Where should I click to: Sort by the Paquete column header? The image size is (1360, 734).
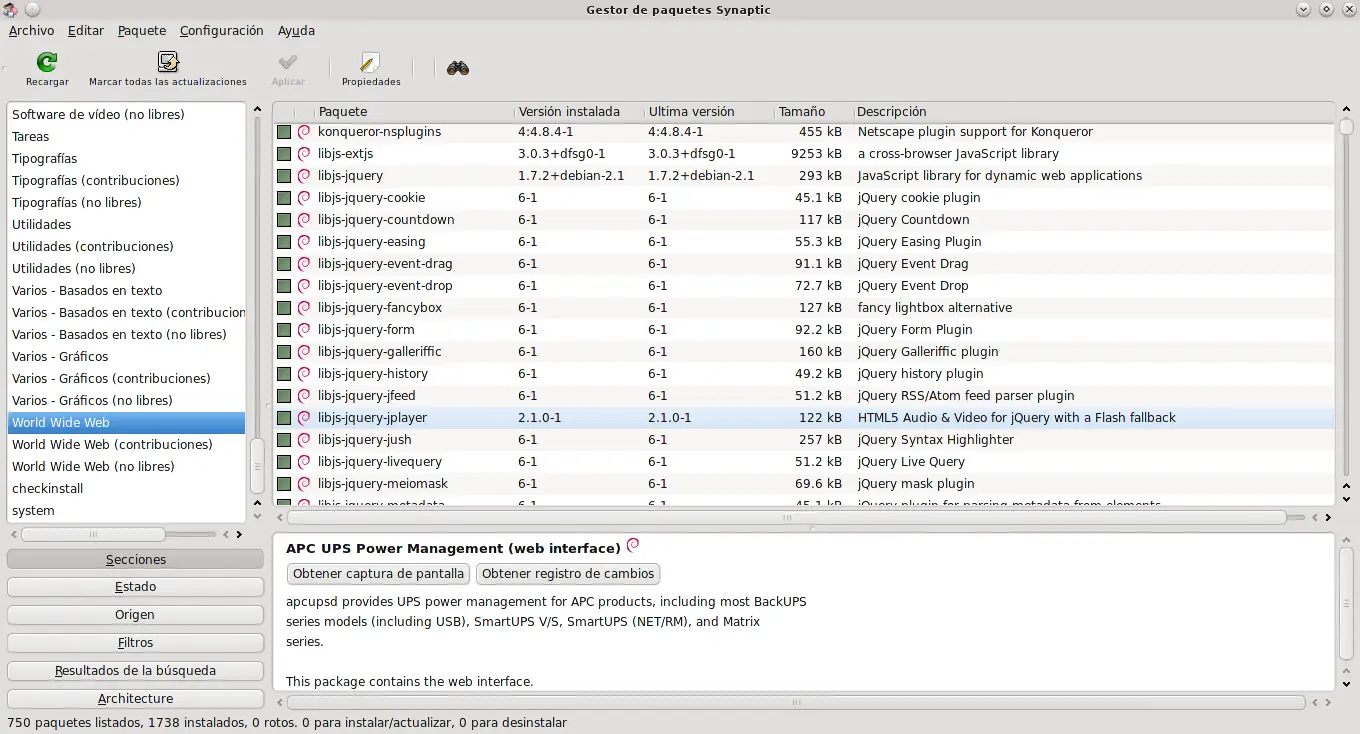413,112
